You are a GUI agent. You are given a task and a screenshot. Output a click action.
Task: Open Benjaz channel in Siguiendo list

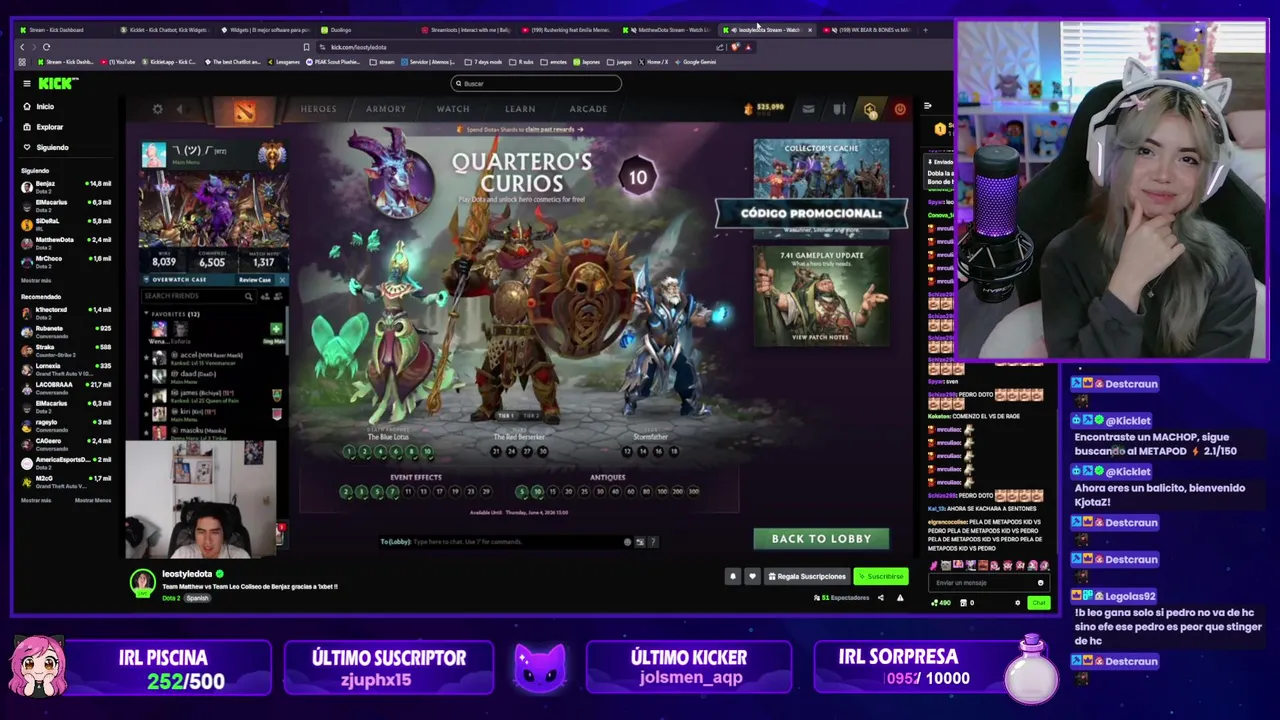click(65, 187)
